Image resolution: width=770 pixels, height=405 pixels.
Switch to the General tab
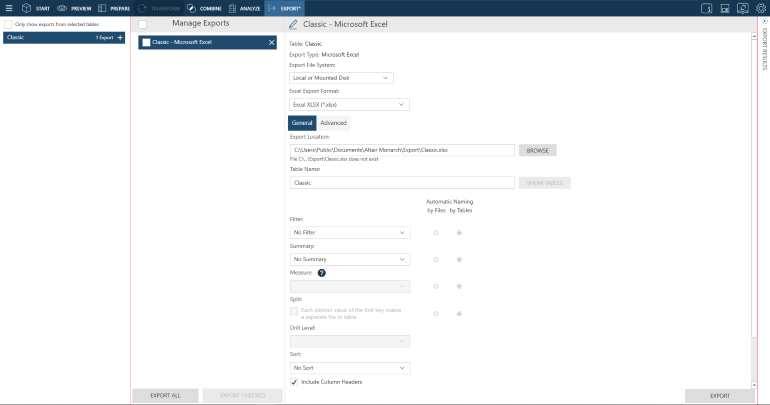(x=302, y=123)
